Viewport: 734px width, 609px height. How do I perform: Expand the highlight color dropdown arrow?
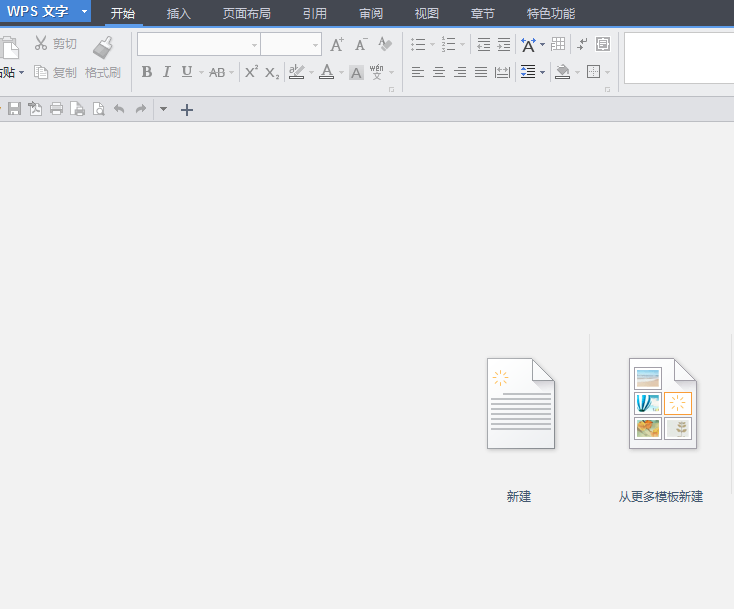pos(311,73)
